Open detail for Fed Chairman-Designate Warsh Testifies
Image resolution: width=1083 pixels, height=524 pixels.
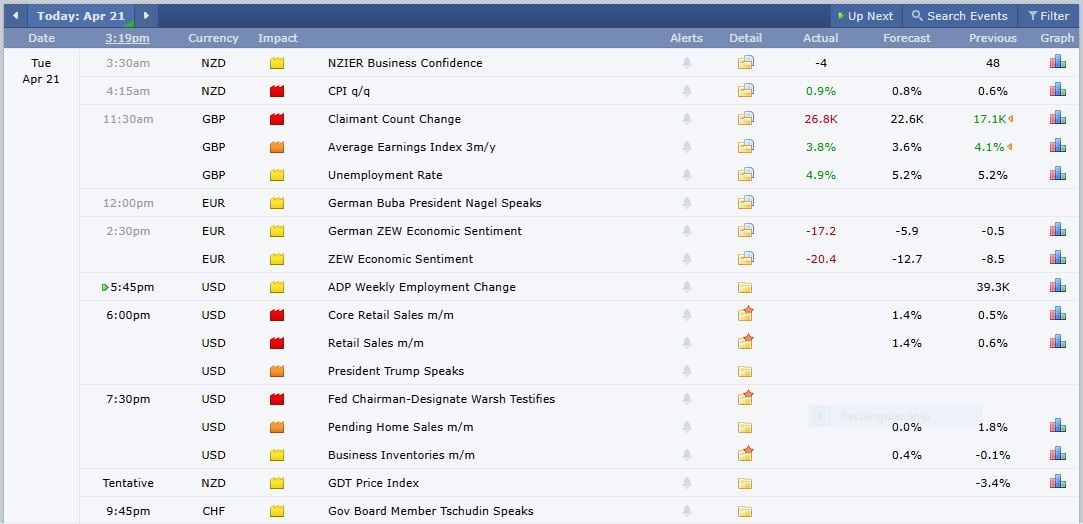pos(745,398)
